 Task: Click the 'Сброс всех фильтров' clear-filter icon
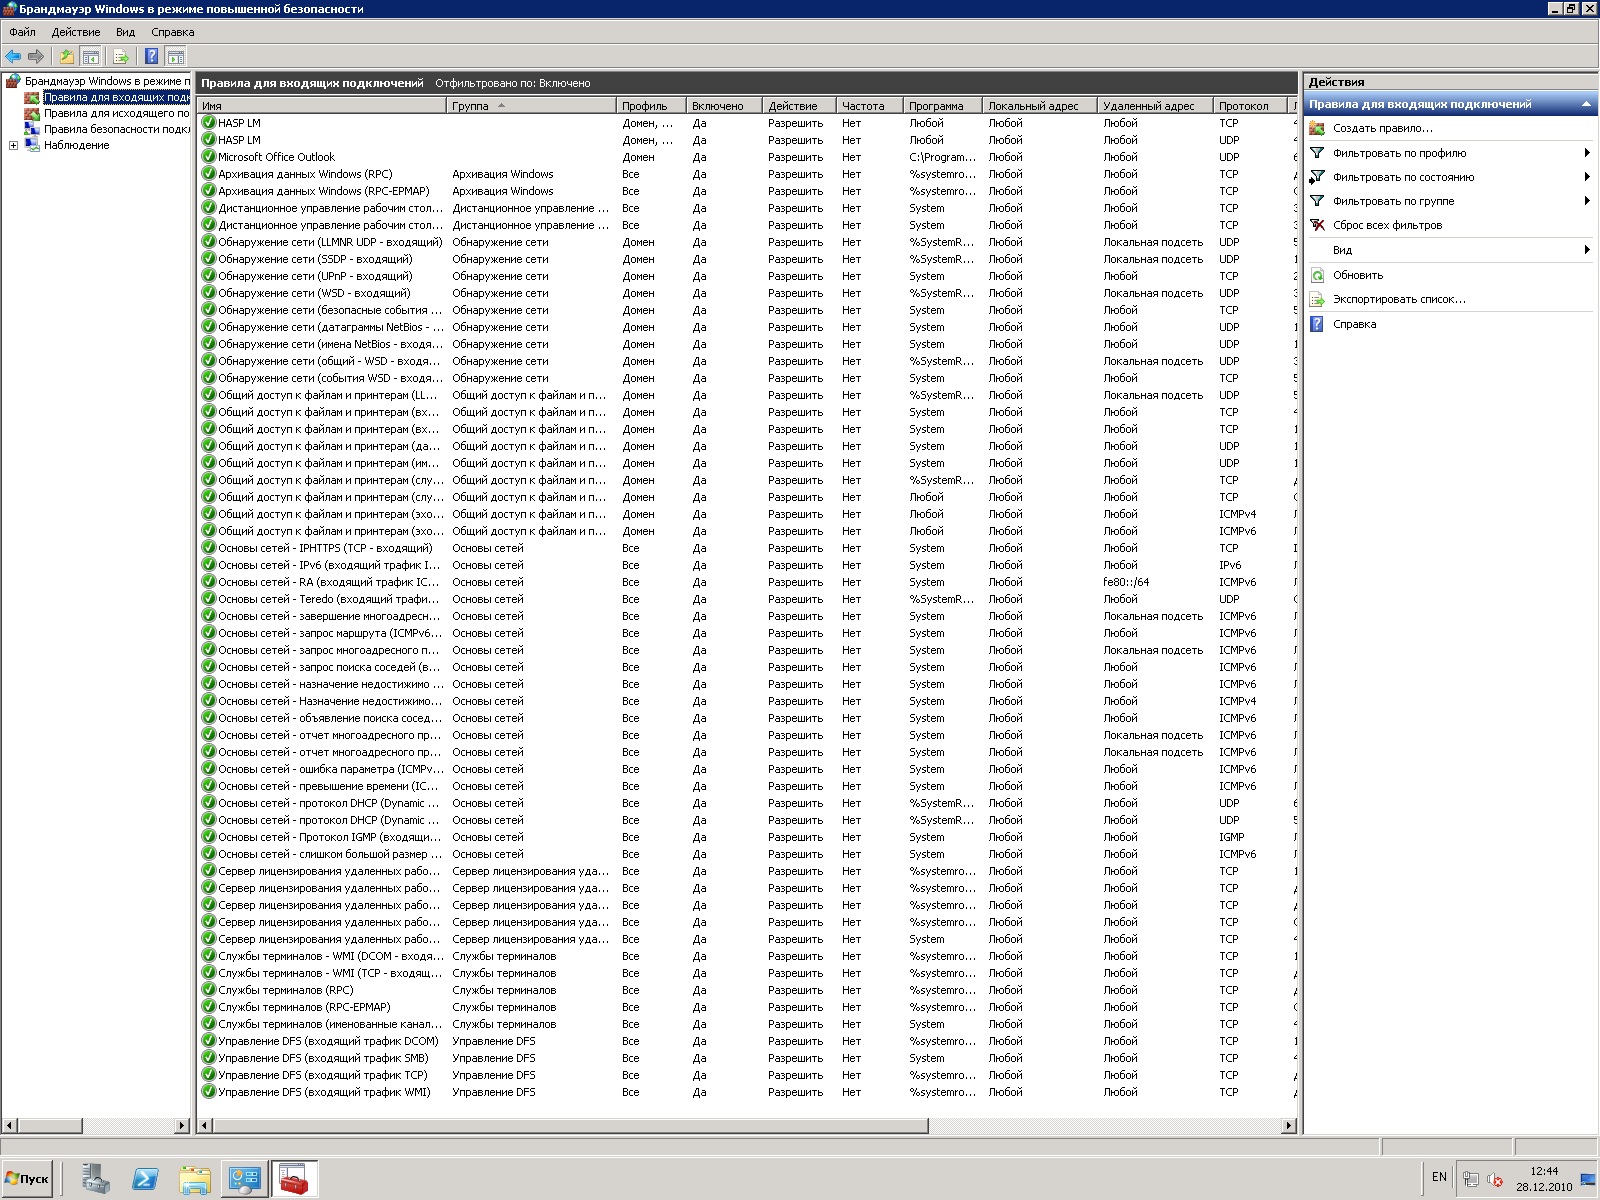1318,225
